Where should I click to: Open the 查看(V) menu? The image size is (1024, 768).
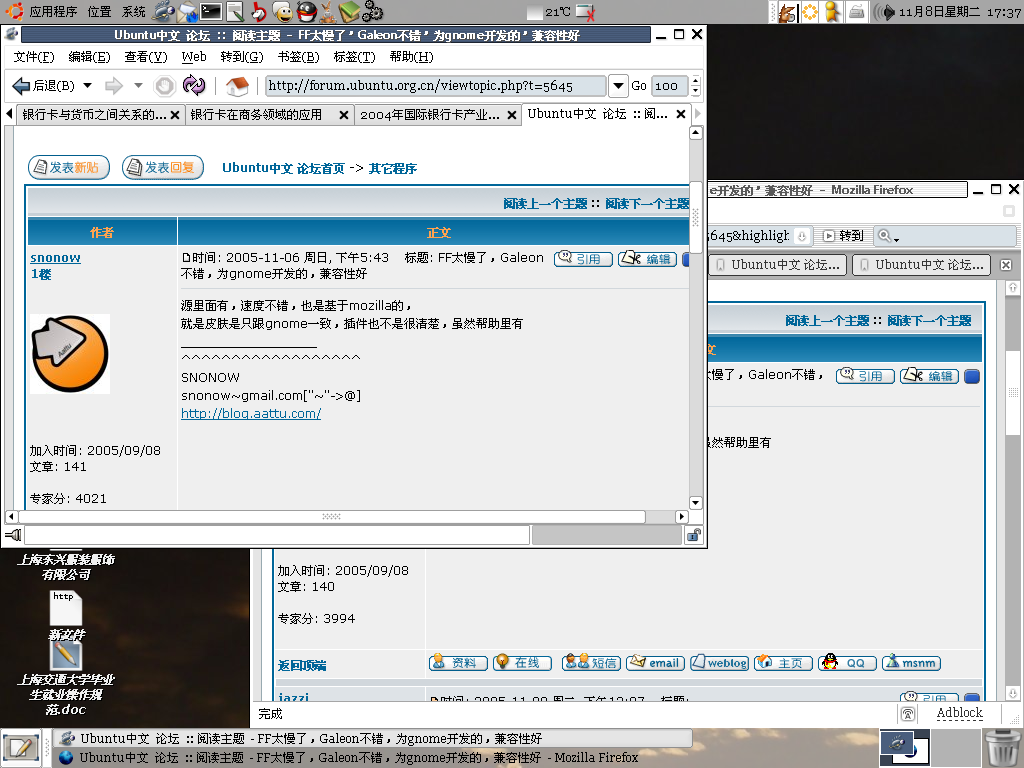pyautogui.click(x=146, y=57)
